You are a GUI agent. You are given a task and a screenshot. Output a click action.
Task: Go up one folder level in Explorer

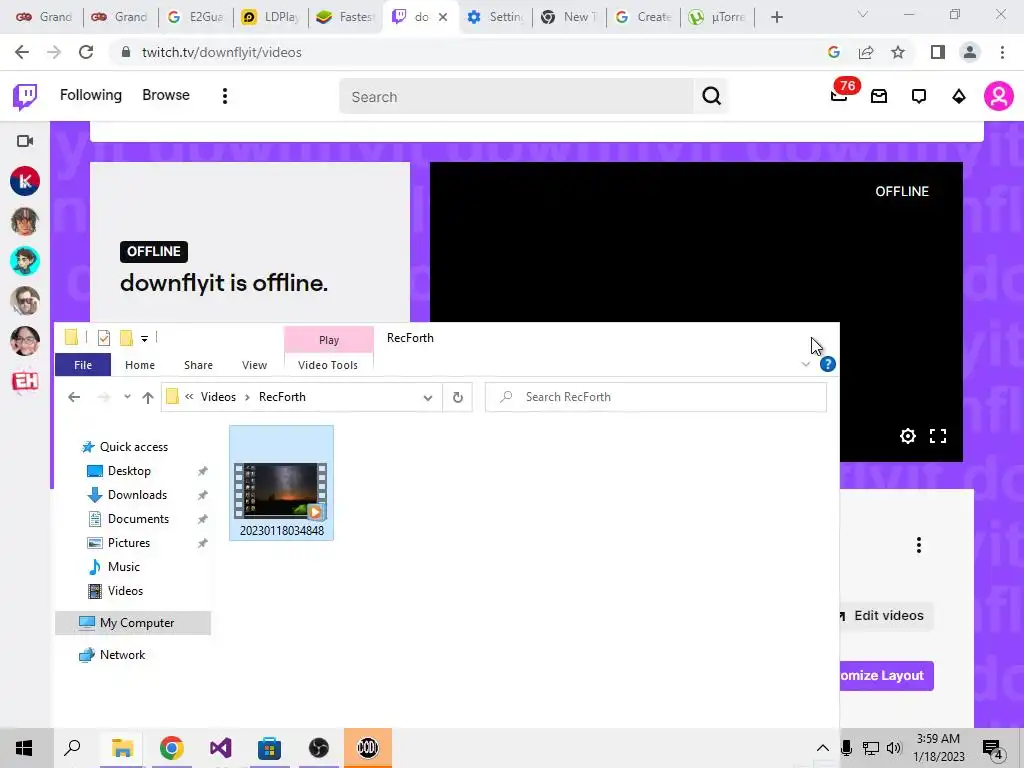148,397
